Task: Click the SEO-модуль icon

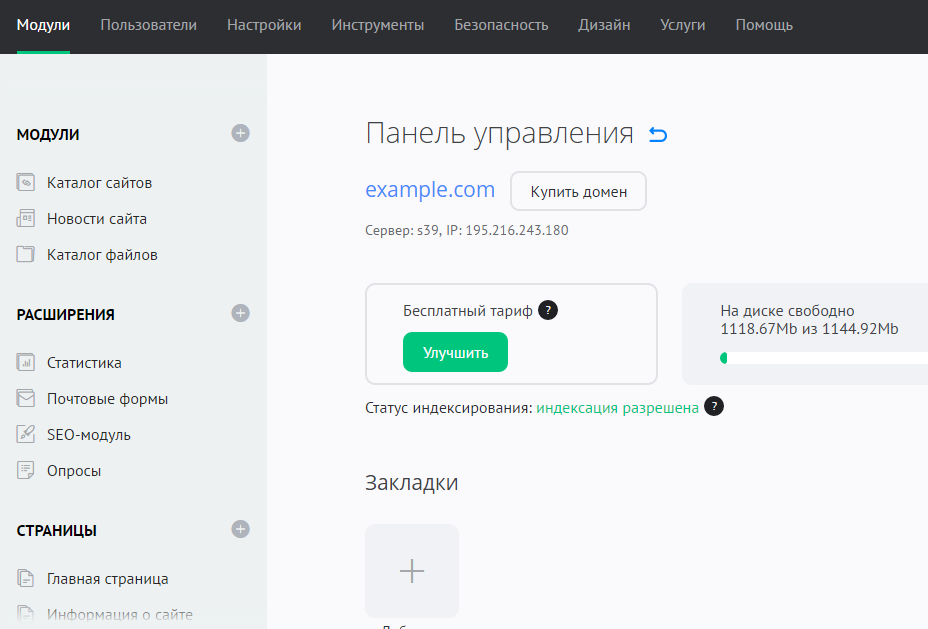Action: tap(26, 435)
